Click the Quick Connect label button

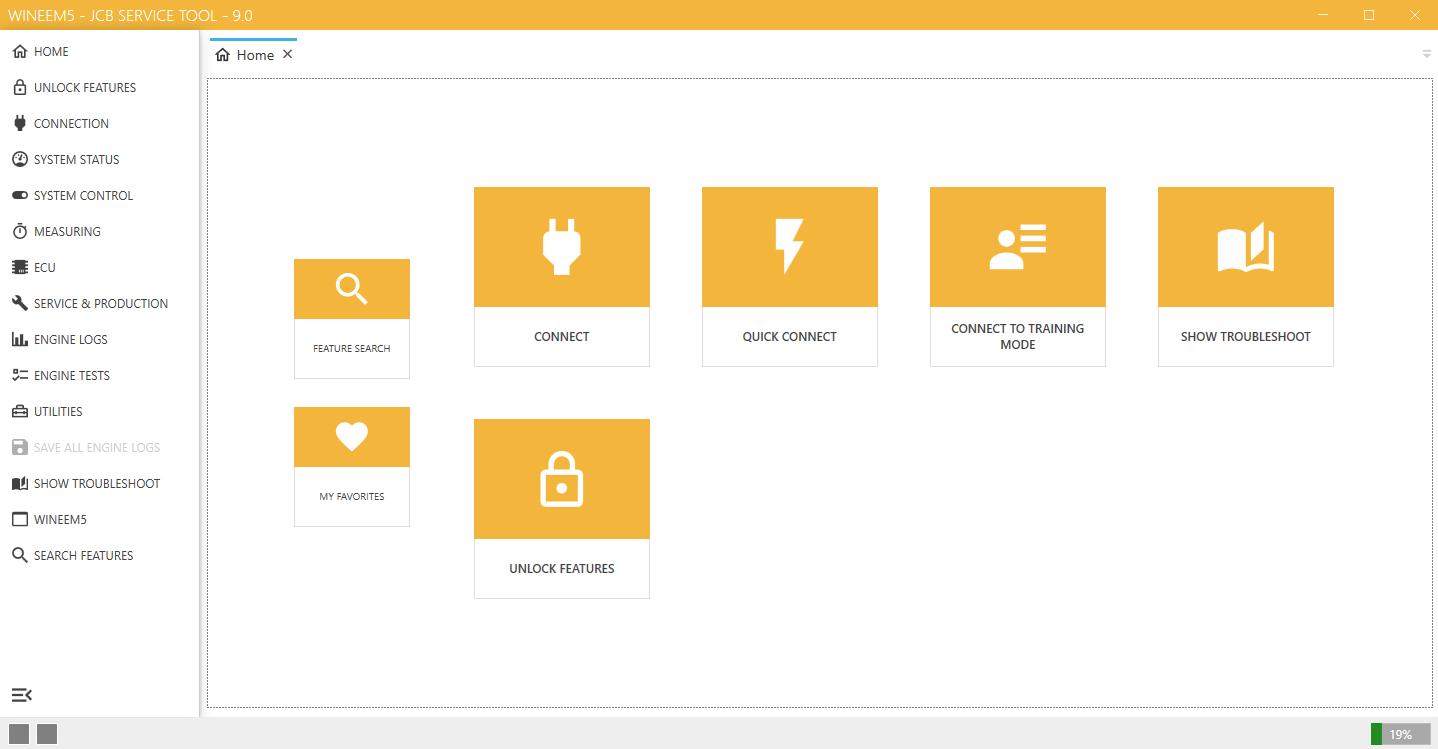point(789,337)
